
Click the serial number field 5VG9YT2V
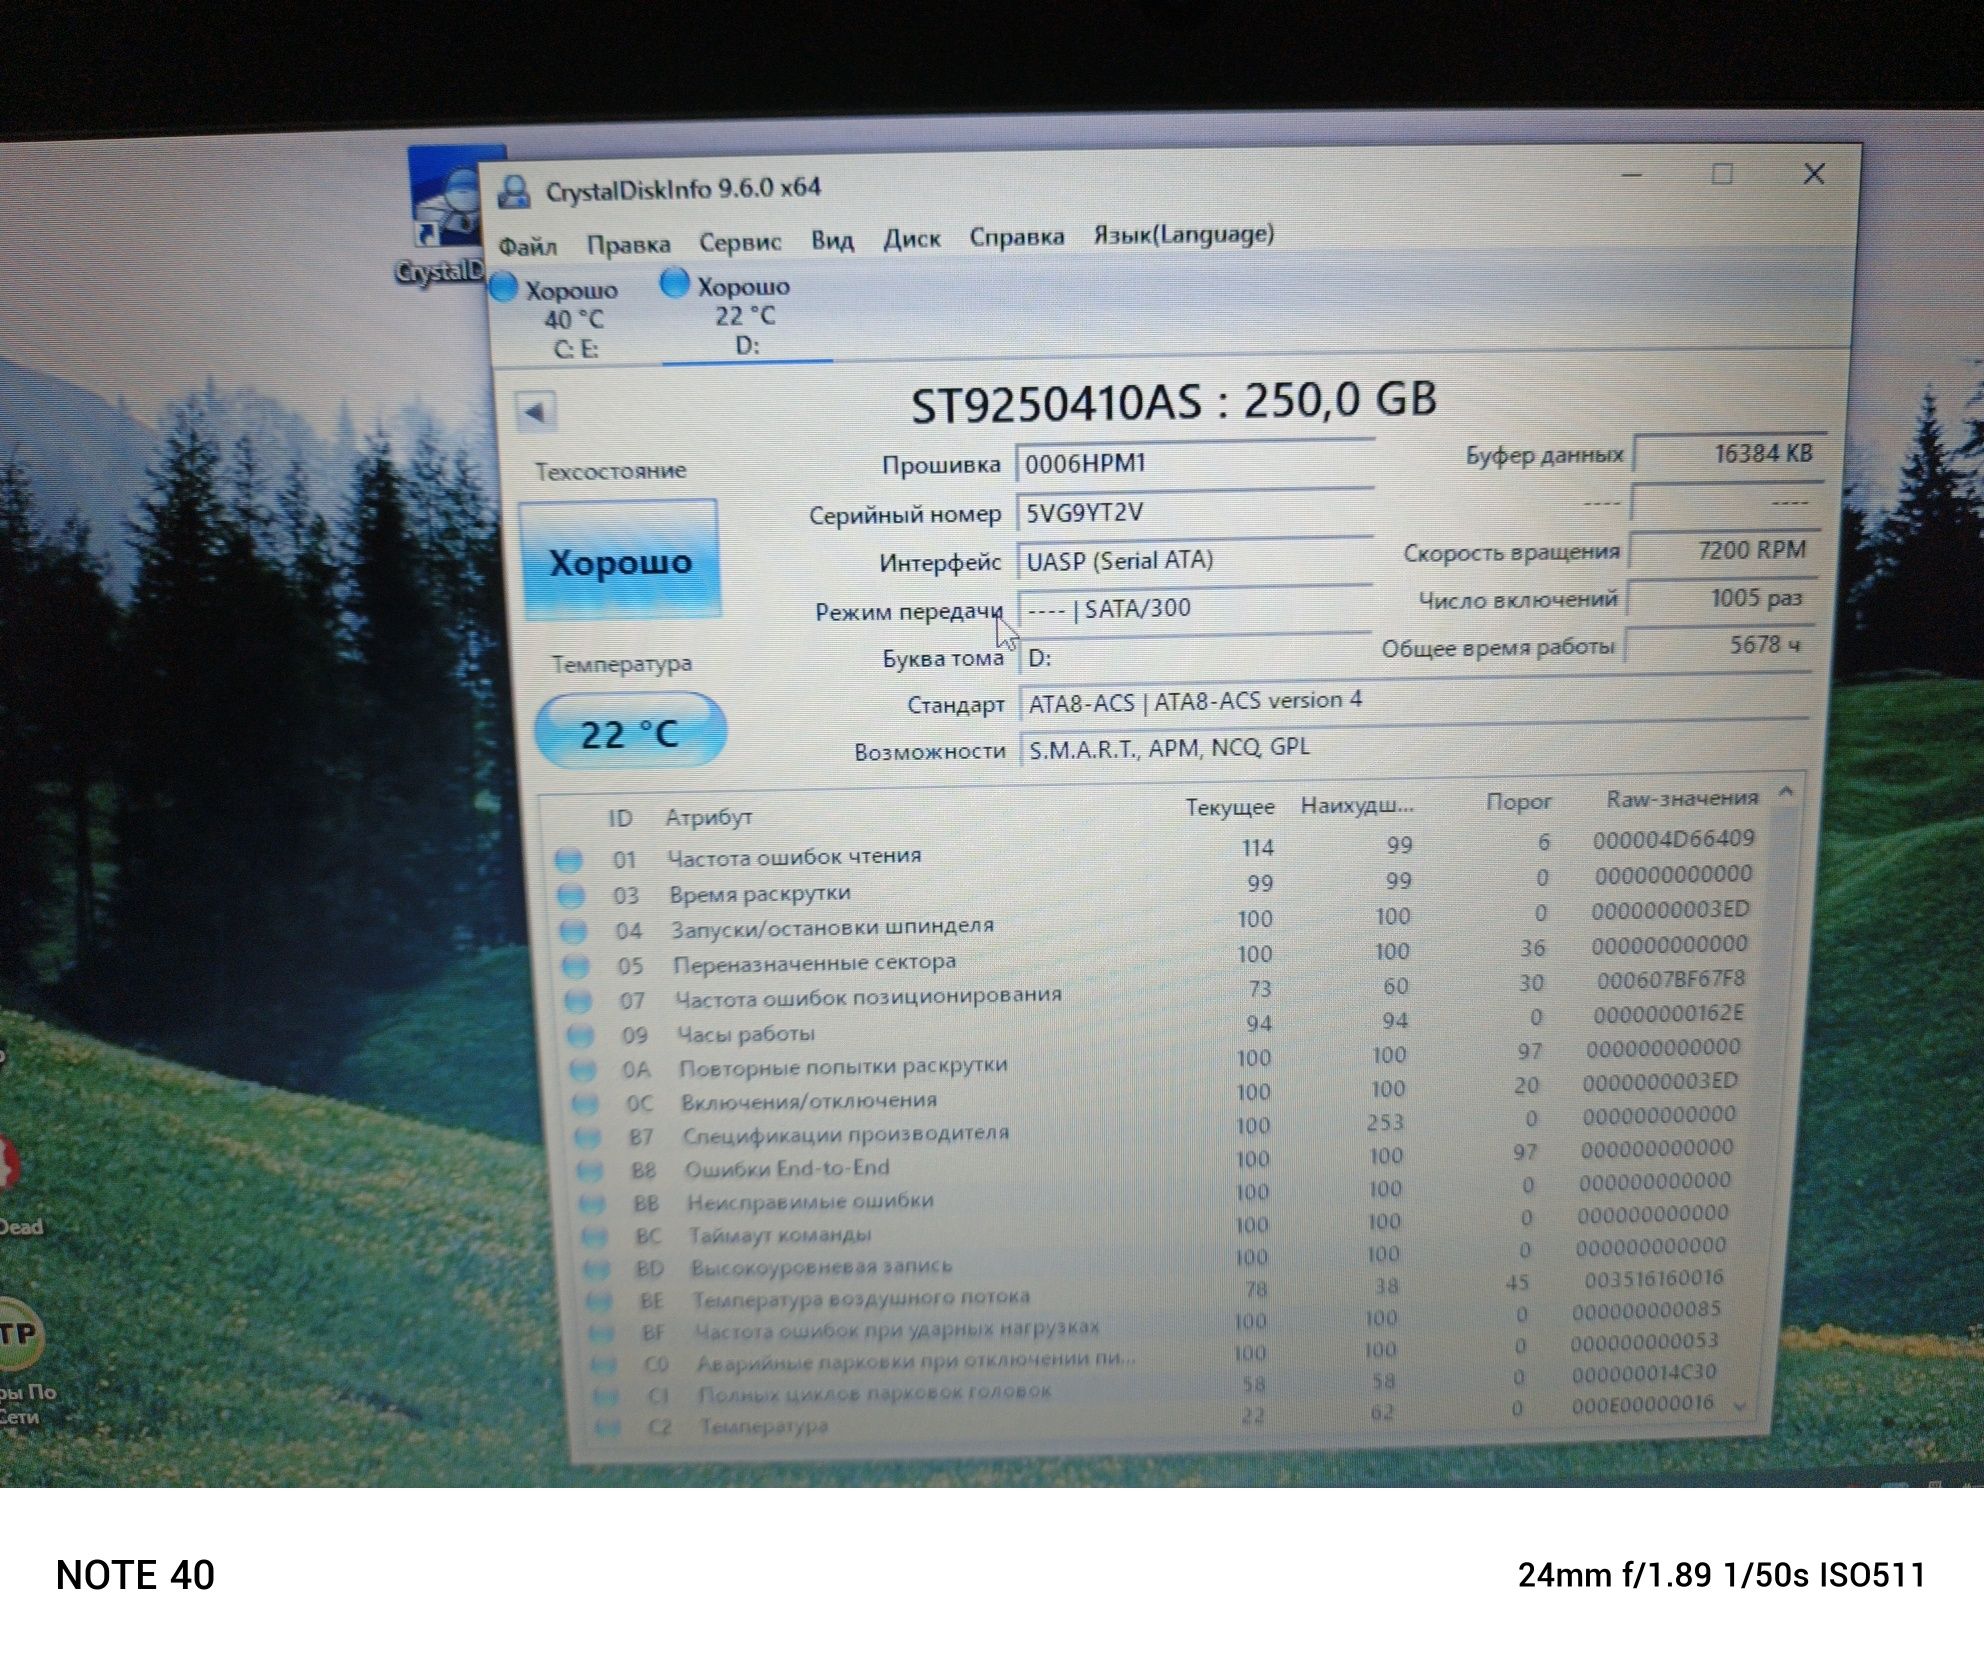pyautogui.click(x=1194, y=512)
